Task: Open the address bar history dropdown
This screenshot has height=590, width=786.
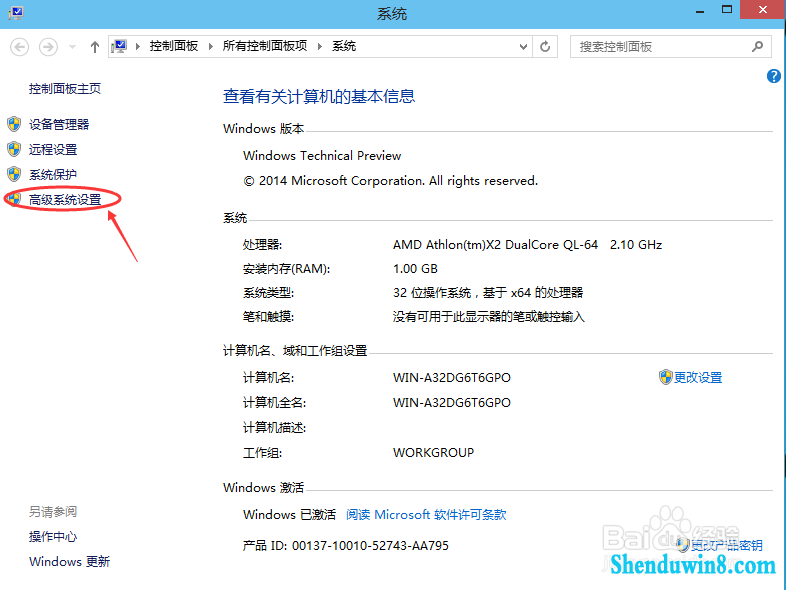Action: (x=523, y=47)
